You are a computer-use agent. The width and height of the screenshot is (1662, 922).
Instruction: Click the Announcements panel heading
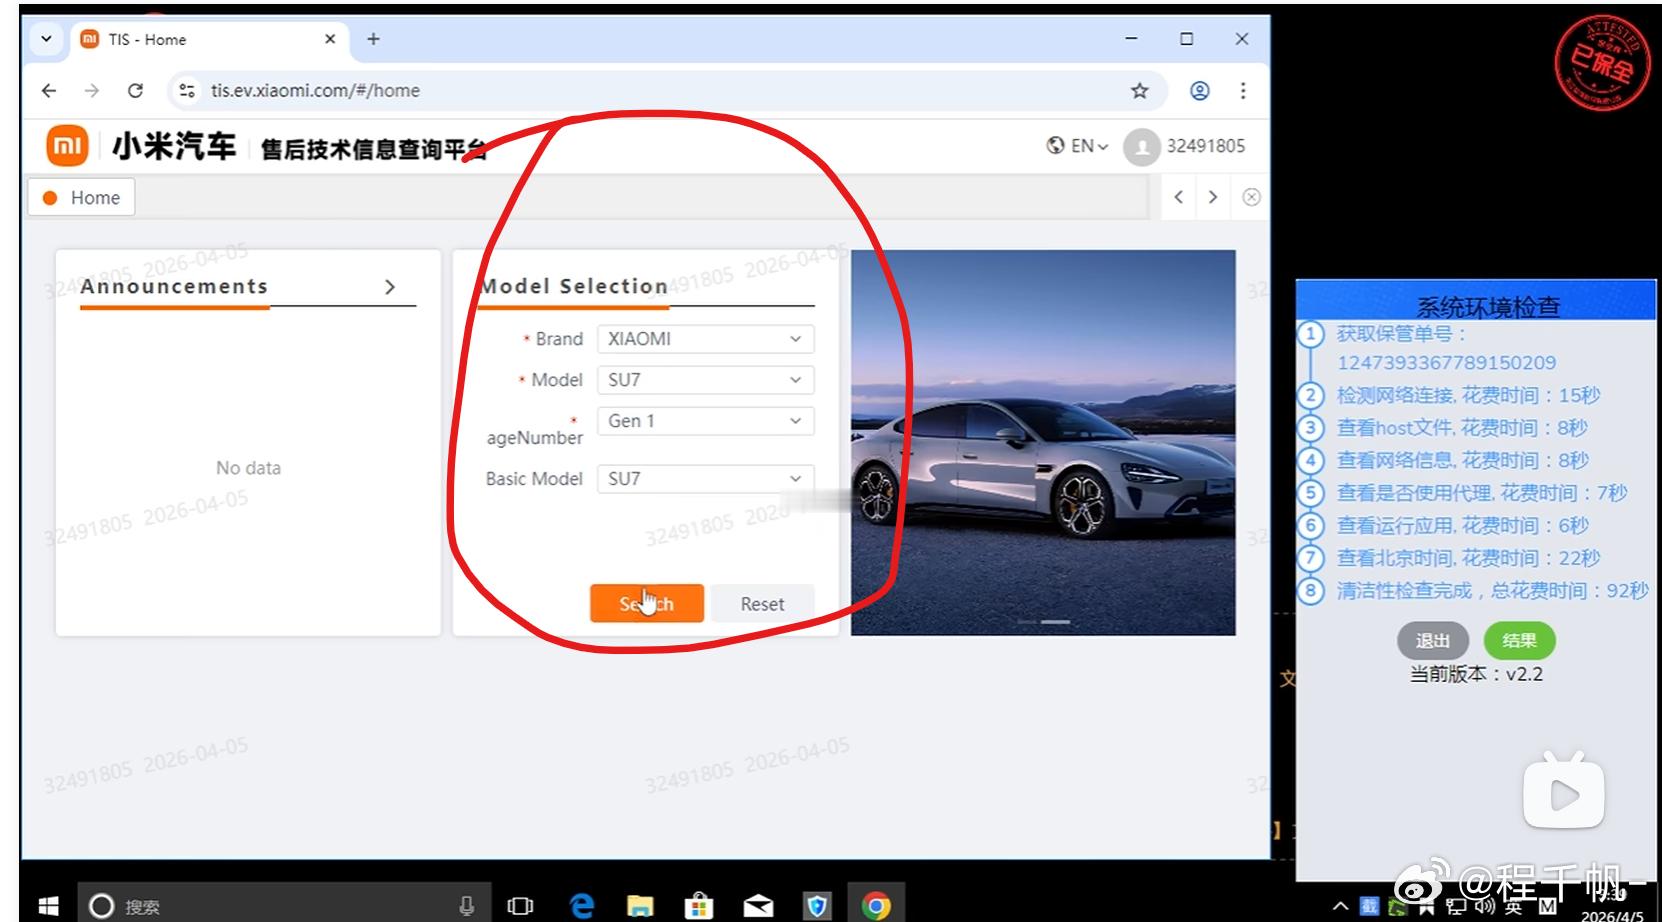(x=174, y=287)
